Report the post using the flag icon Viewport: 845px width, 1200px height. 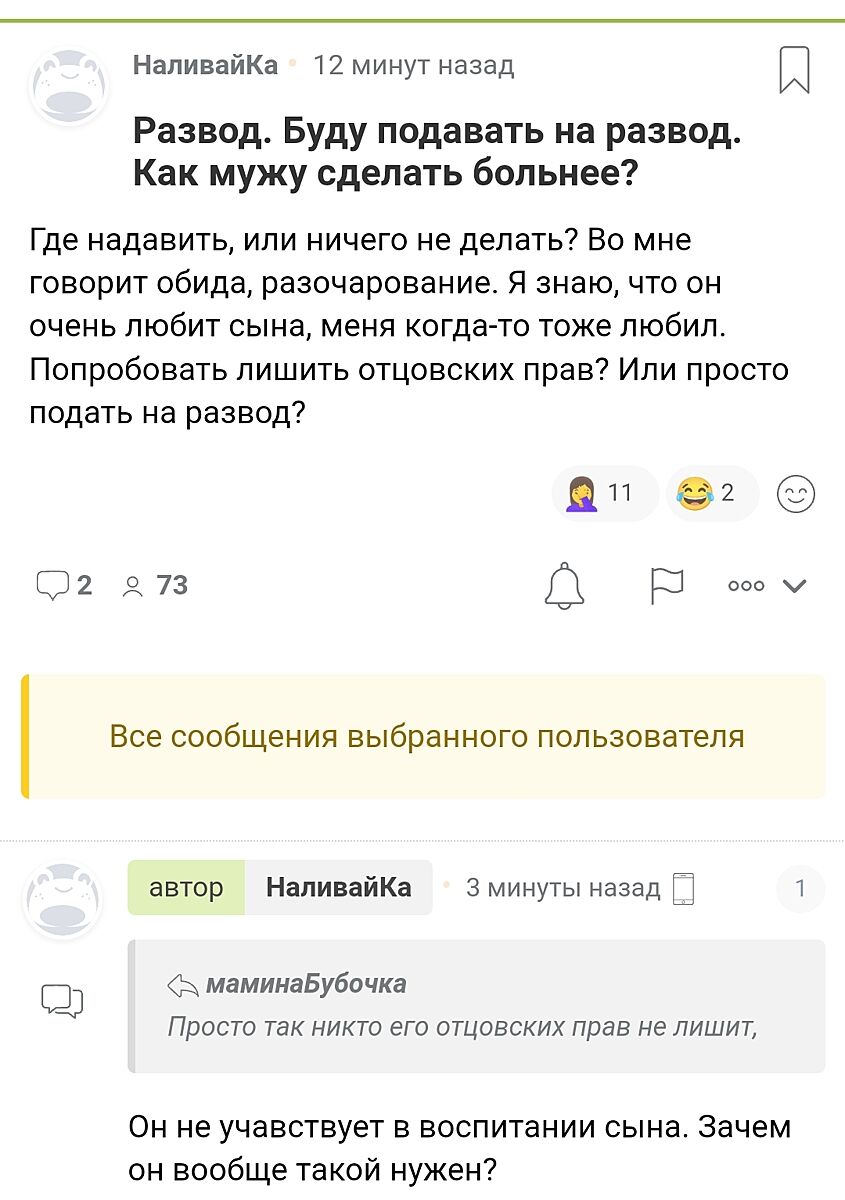[x=666, y=585]
